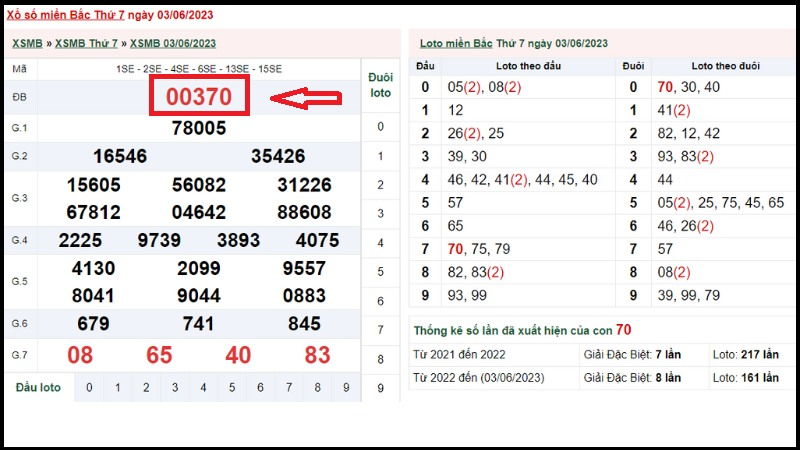Click 'Giải Đặc Biệt: 7 lần' statistic
800x450 pixels.
632,355
